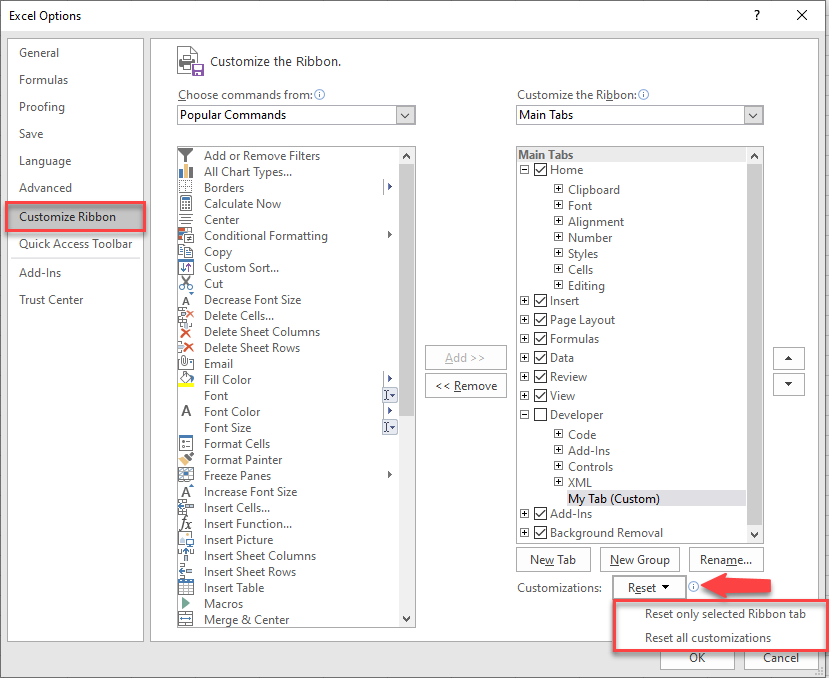The image size is (829, 678).
Task: Click the info icon next to Reset
Action: coord(694,587)
